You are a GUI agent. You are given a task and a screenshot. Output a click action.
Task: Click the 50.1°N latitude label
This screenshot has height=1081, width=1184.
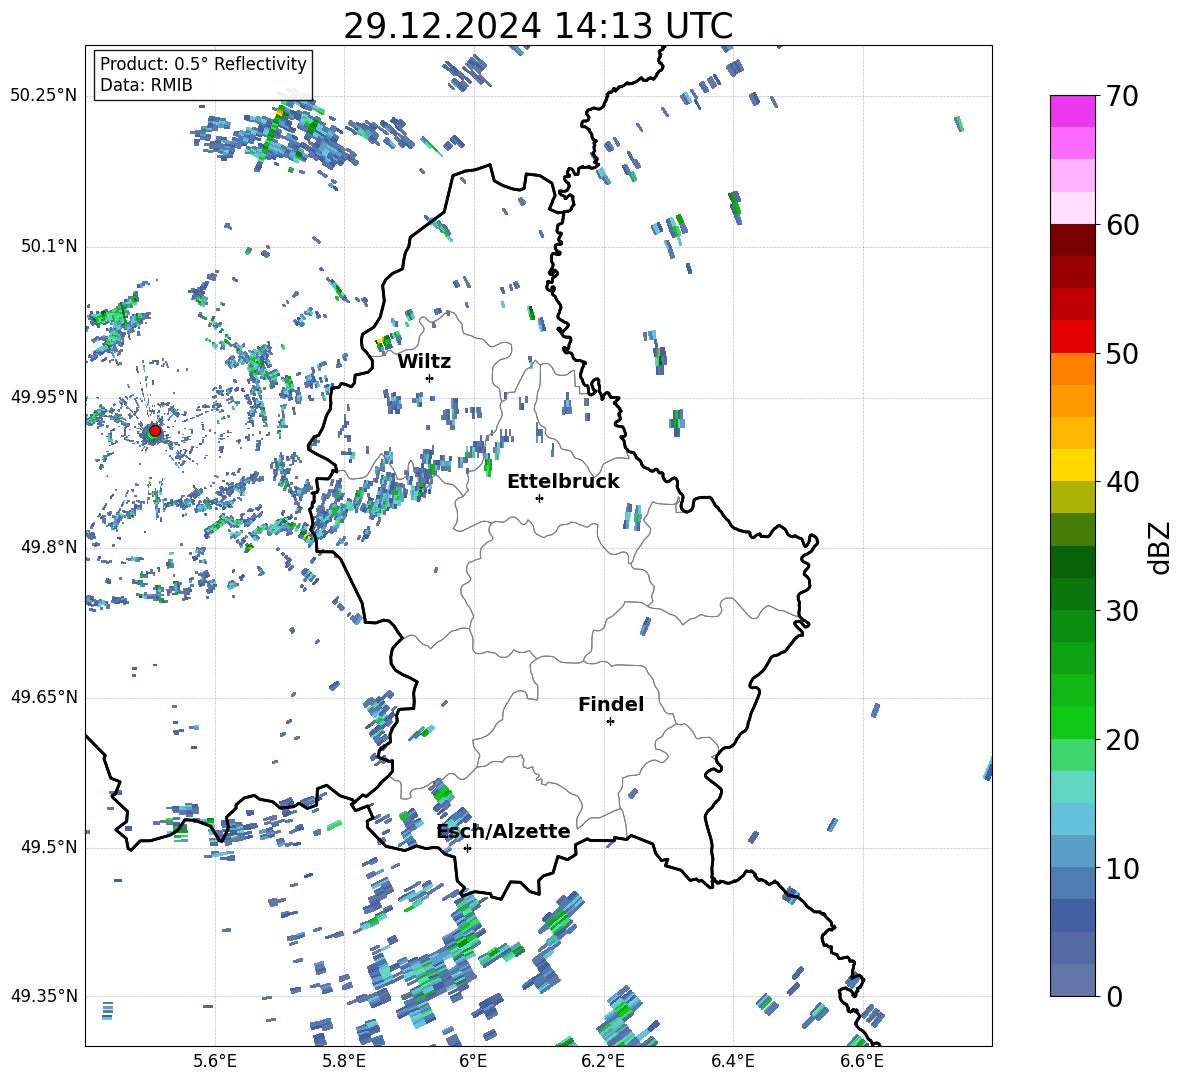pyautogui.click(x=48, y=246)
